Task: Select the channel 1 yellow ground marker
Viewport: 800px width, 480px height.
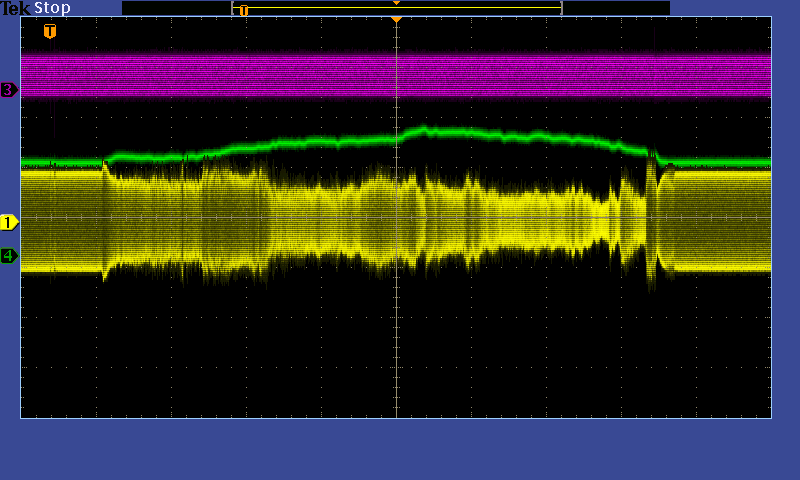Action: coord(9,222)
